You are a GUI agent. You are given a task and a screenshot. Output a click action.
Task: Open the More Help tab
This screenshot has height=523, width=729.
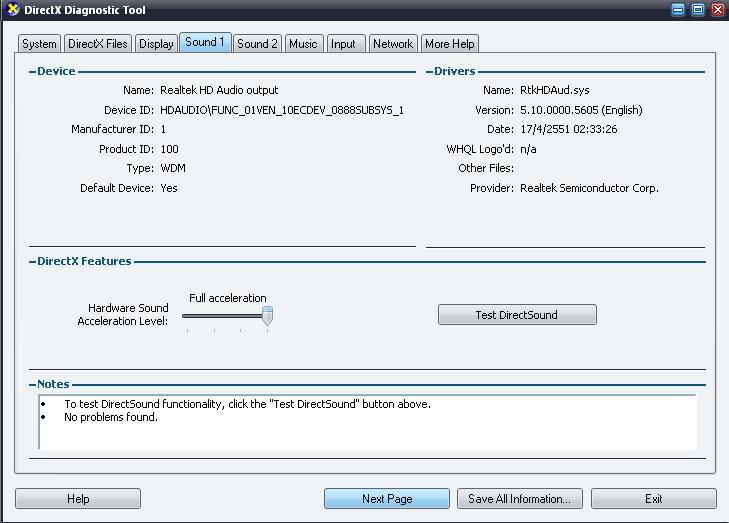coord(450,44)
